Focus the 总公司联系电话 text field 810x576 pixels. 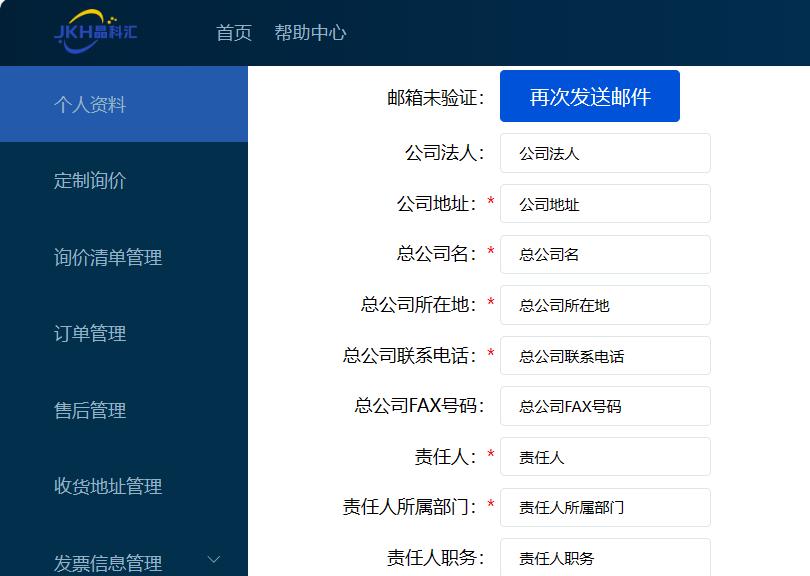(605, 356)
